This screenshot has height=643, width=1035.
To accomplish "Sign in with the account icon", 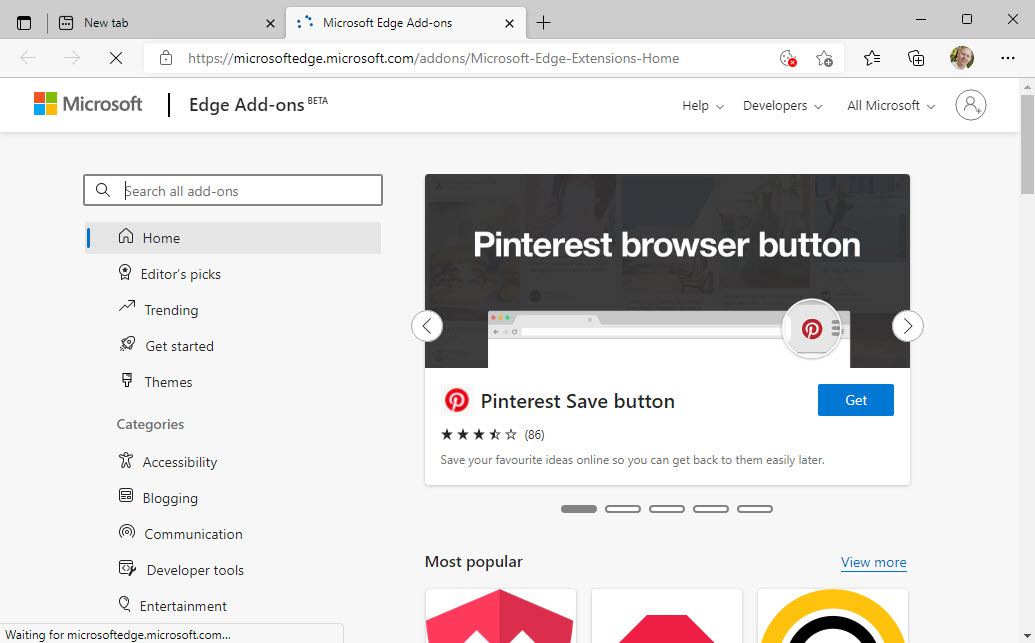I will [970, 105].
